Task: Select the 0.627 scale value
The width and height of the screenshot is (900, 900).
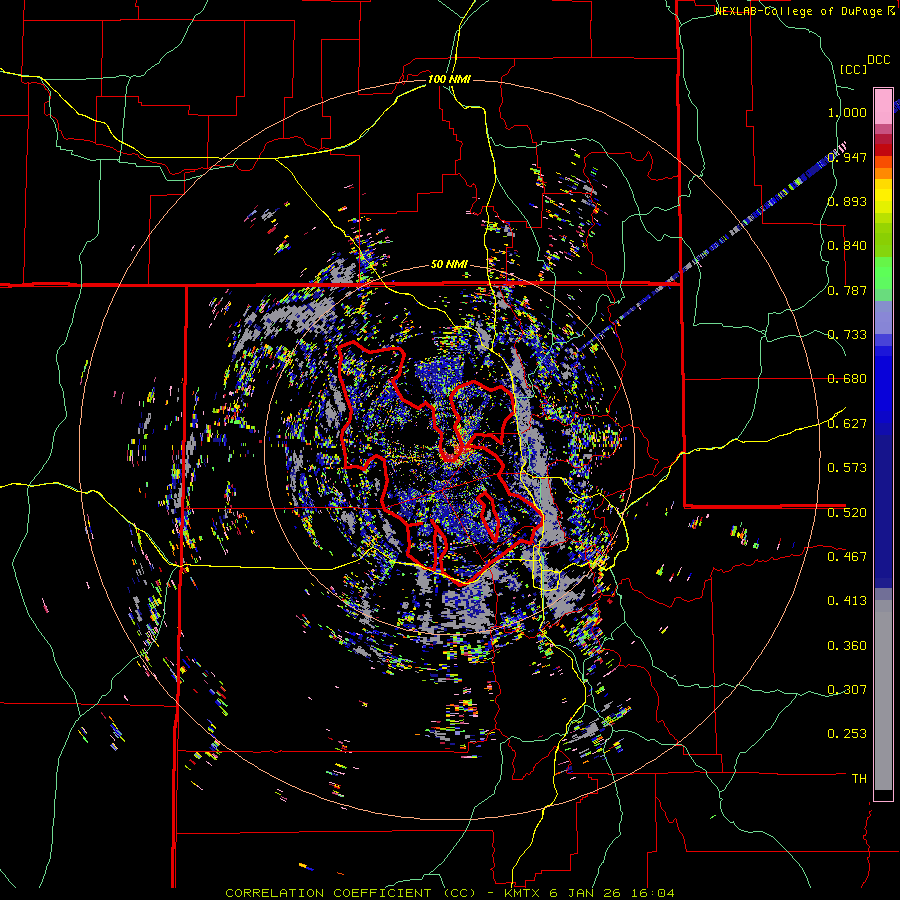Action: 847,424
